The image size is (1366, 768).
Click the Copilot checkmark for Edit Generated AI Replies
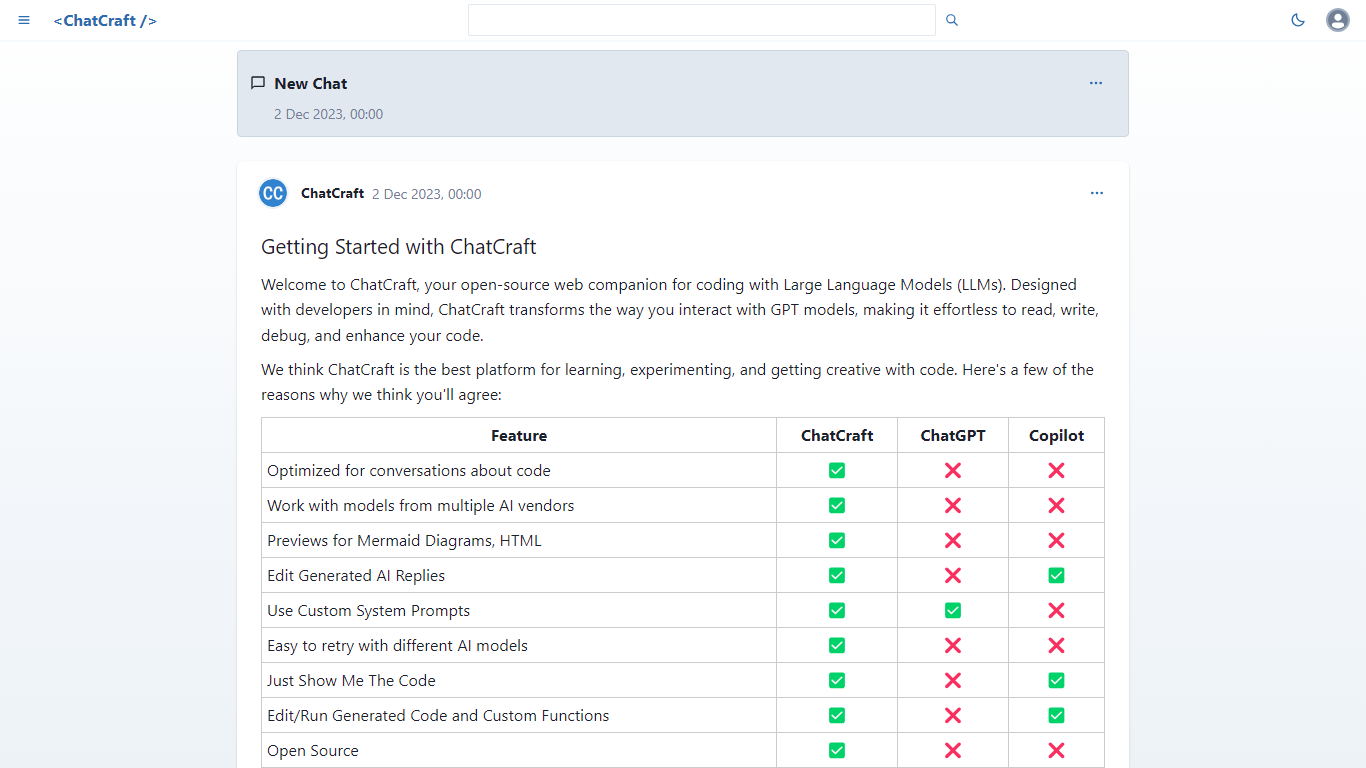click(1056, 575)
